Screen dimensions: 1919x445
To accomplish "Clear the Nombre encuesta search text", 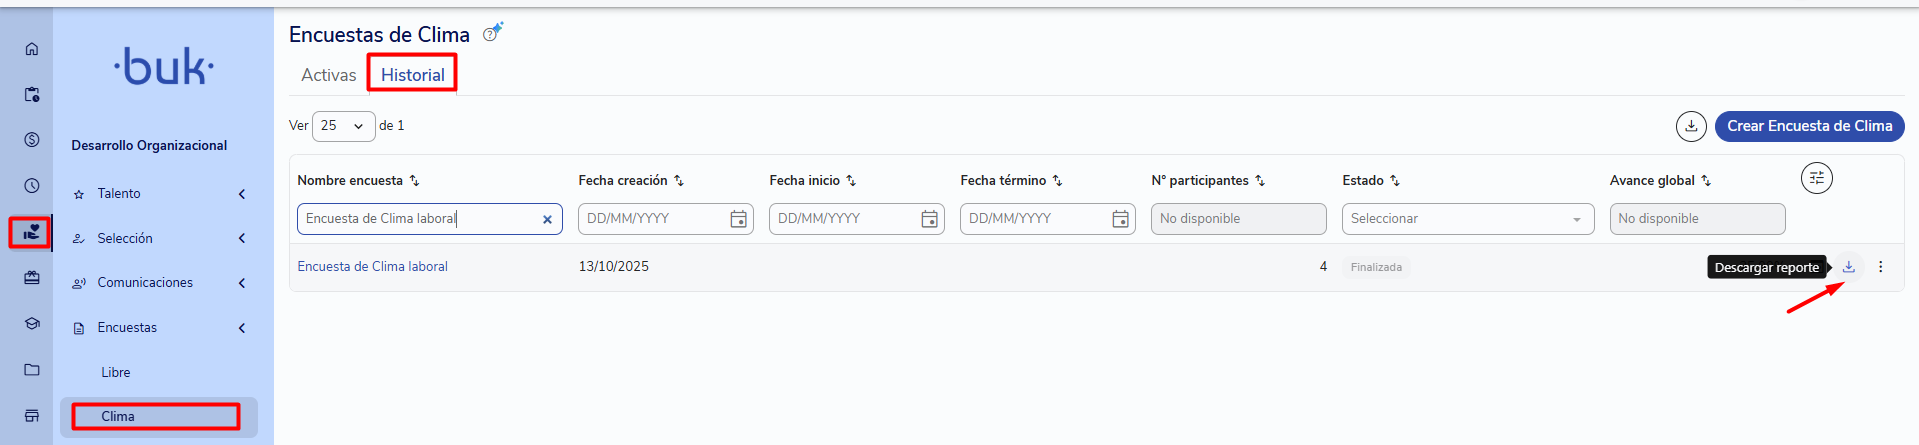I will [x=547, y=220].
